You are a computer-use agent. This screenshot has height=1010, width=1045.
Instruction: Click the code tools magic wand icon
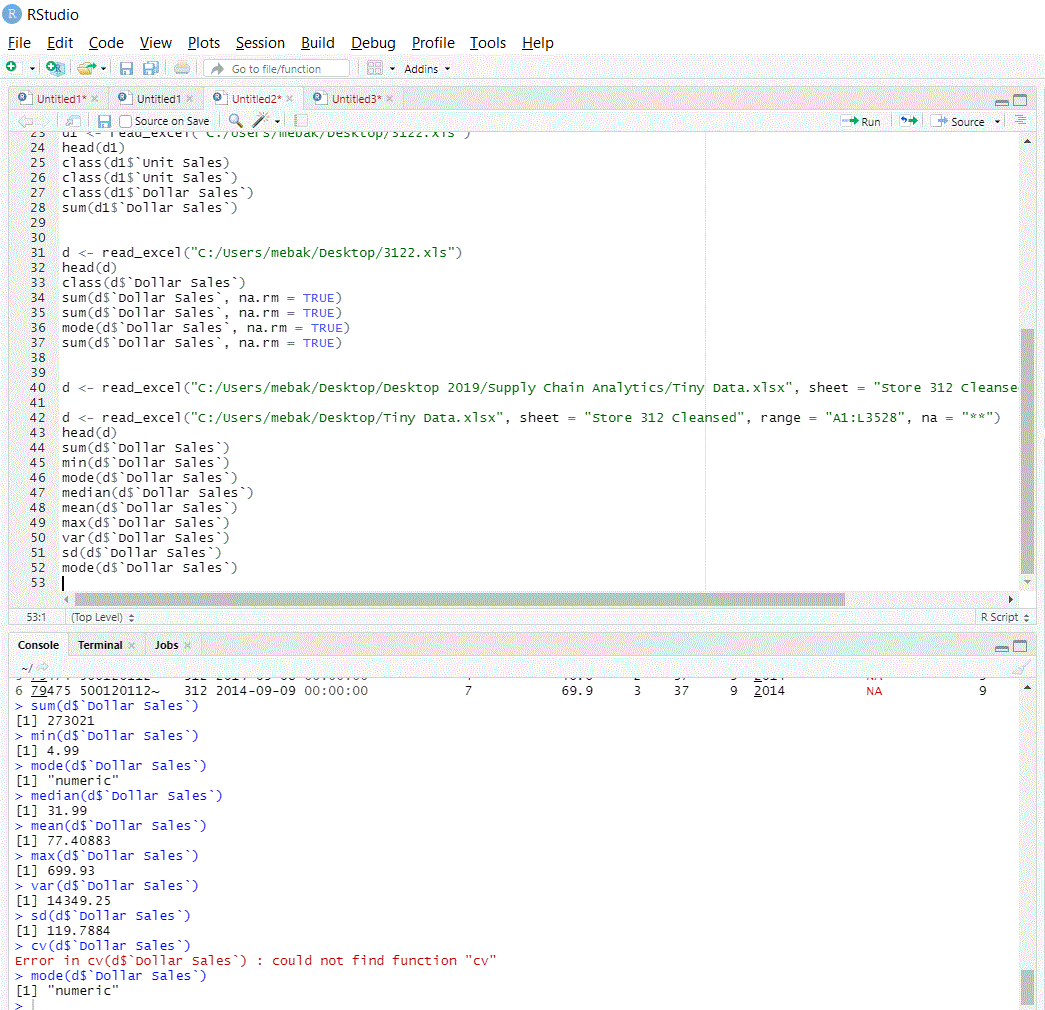click(x=258, y=120)
